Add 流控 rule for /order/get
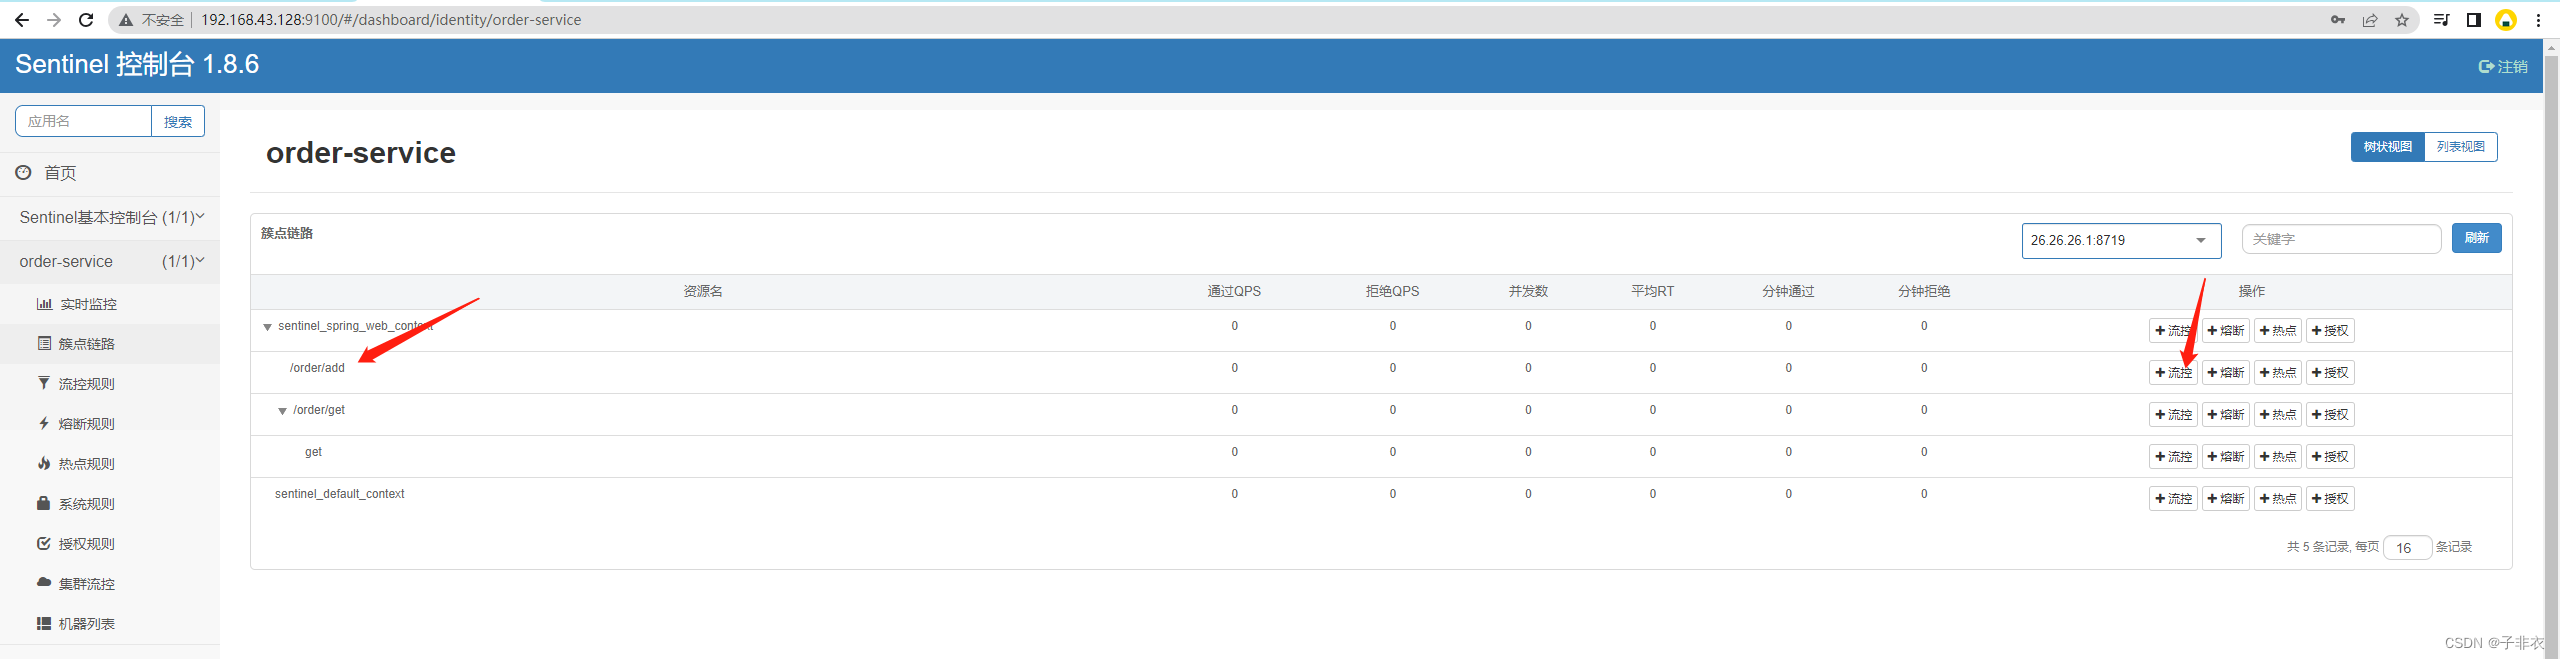2560x659 pixels. pos(2173,415)
